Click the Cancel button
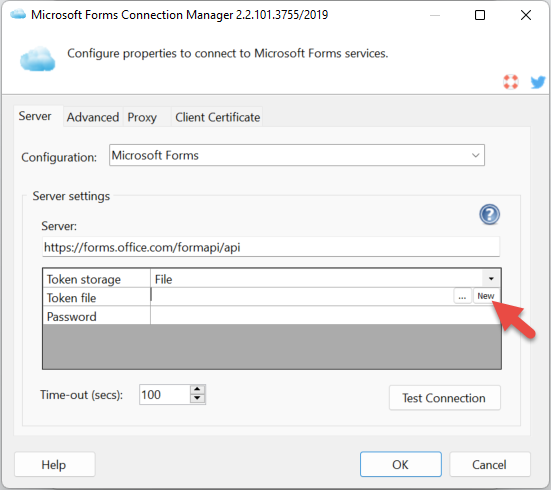551x490 pixels. (490, 464)
